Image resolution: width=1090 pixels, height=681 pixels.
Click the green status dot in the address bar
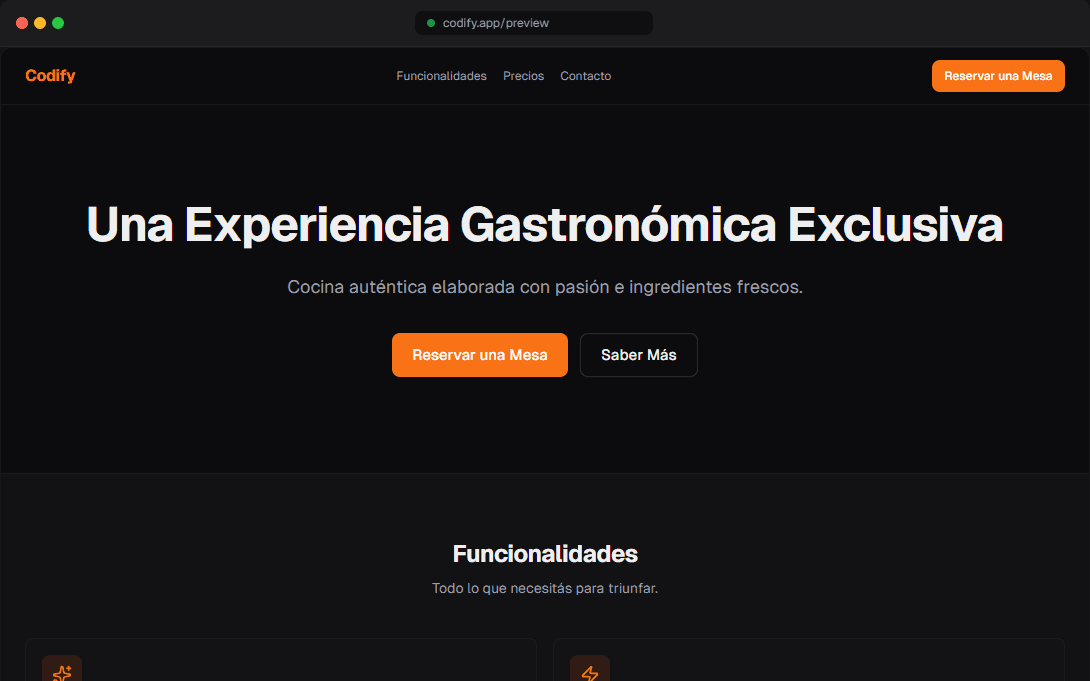click(431, 23)
